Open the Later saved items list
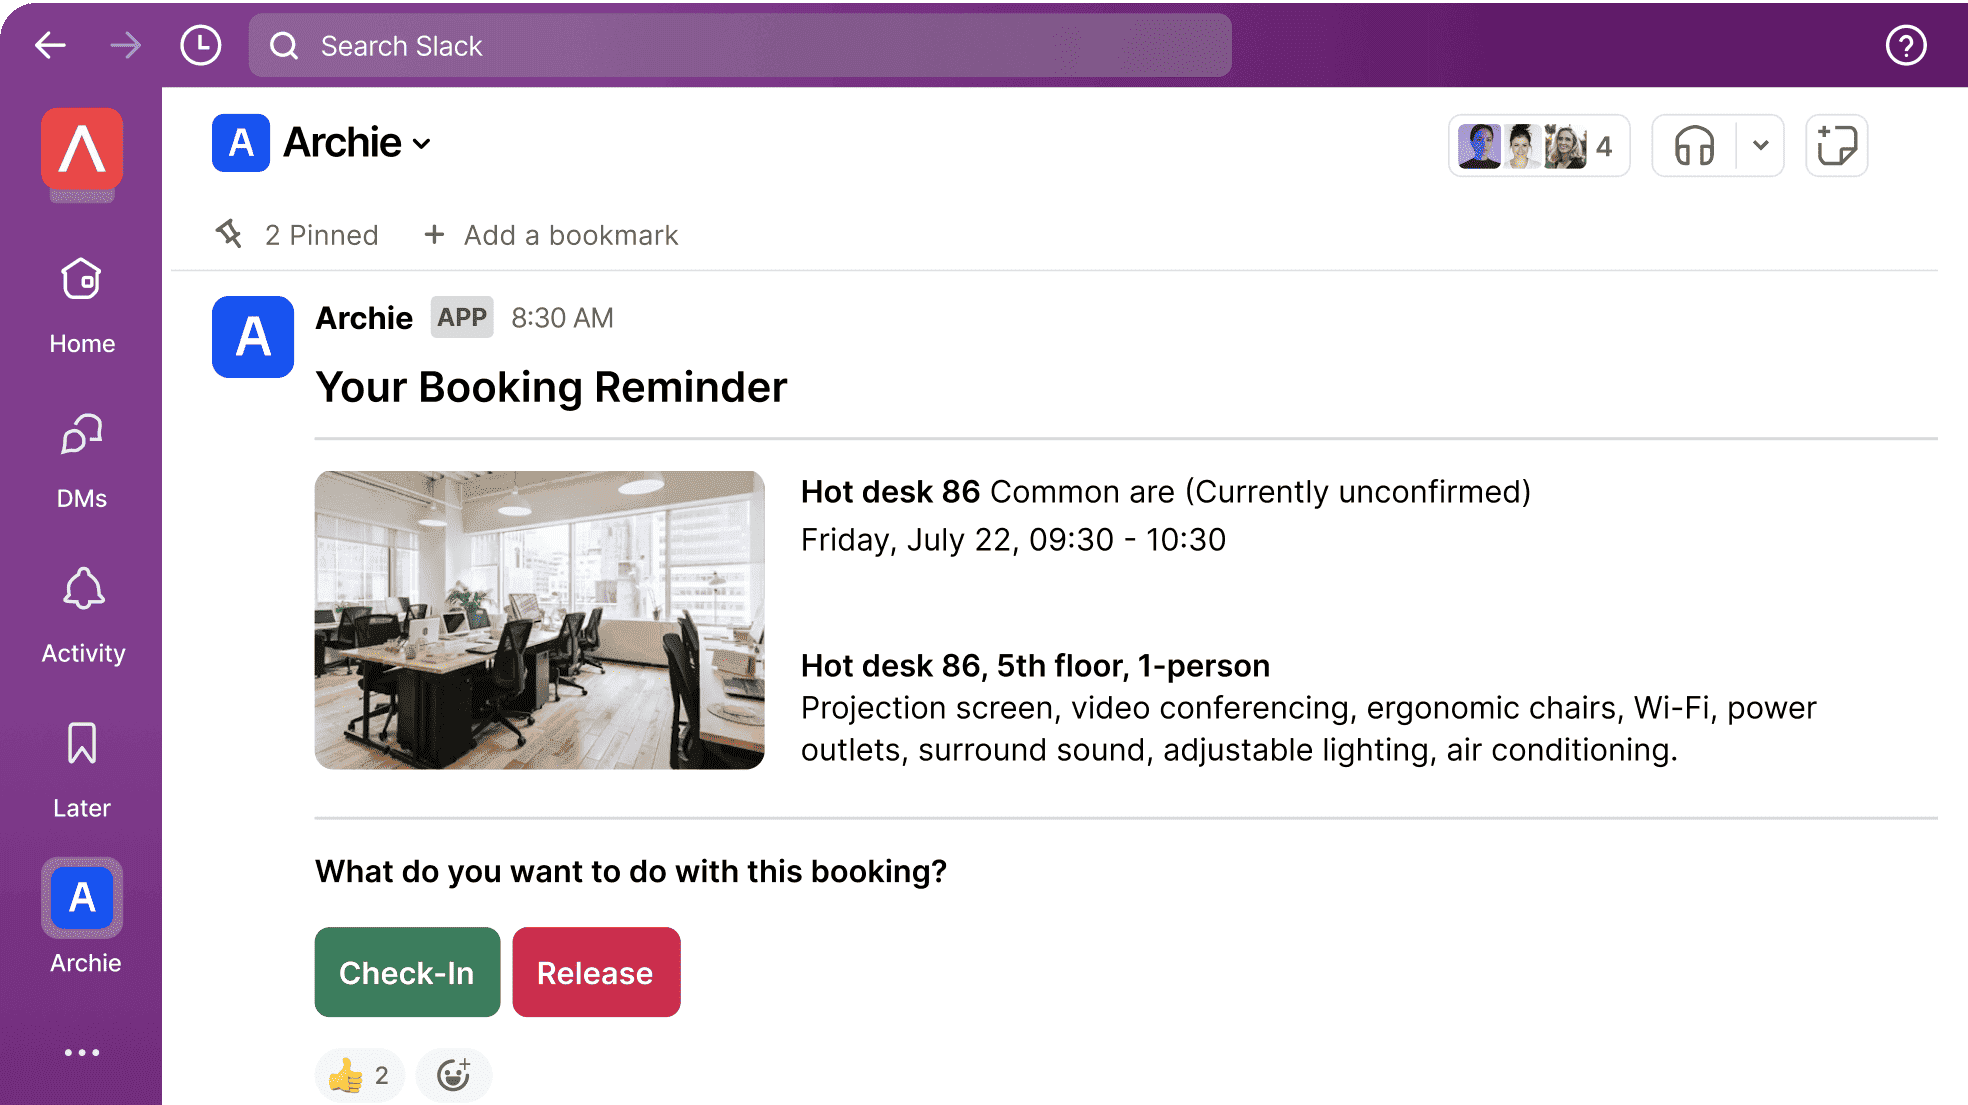The width and height of the screenshot is (1968, 1105). pos(81,768)
